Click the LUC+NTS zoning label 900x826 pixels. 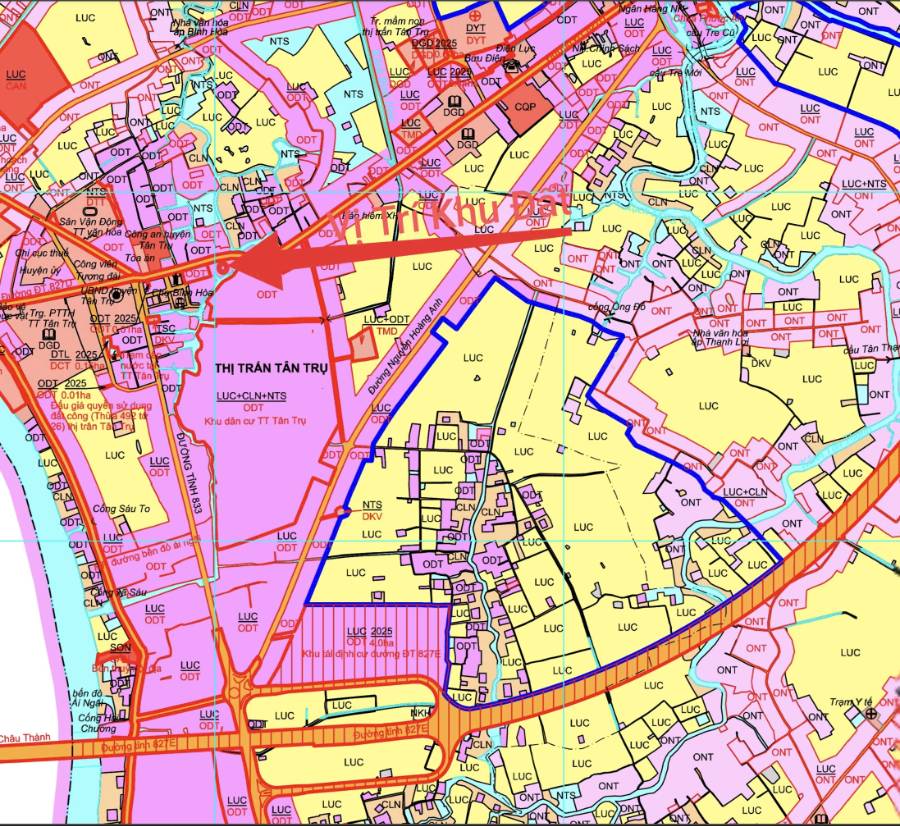pos(863,184)
